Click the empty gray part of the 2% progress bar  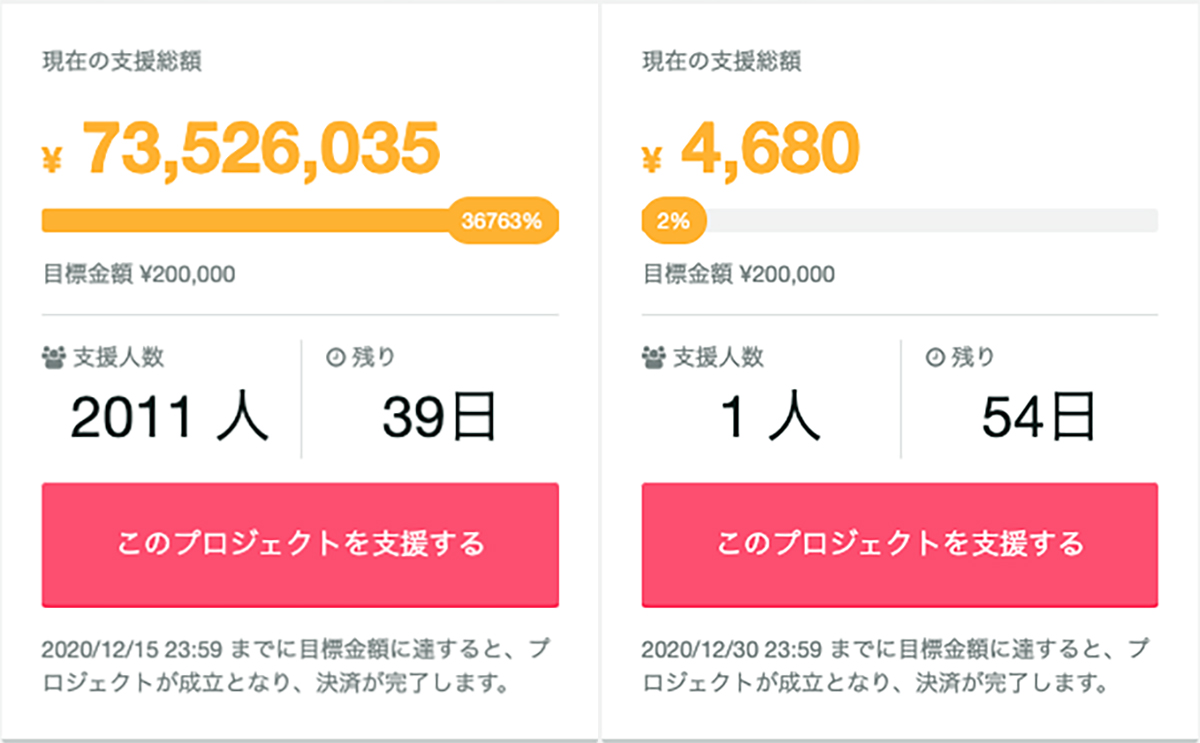pyautogui.click(x=930, y=221)
